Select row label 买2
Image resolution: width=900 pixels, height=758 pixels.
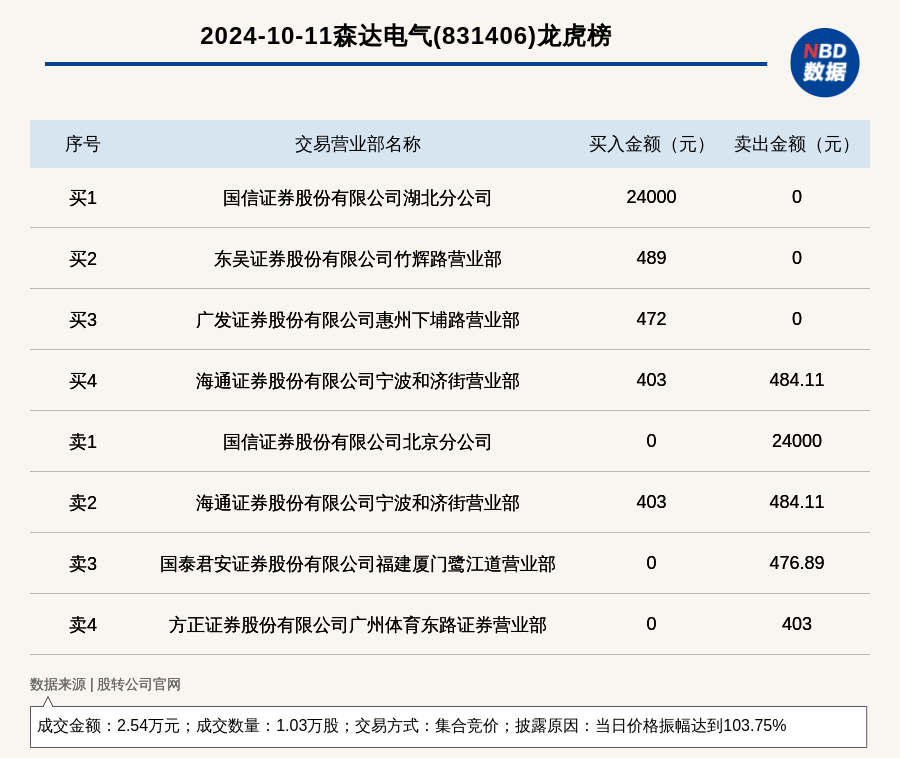(x=83, y=259)
